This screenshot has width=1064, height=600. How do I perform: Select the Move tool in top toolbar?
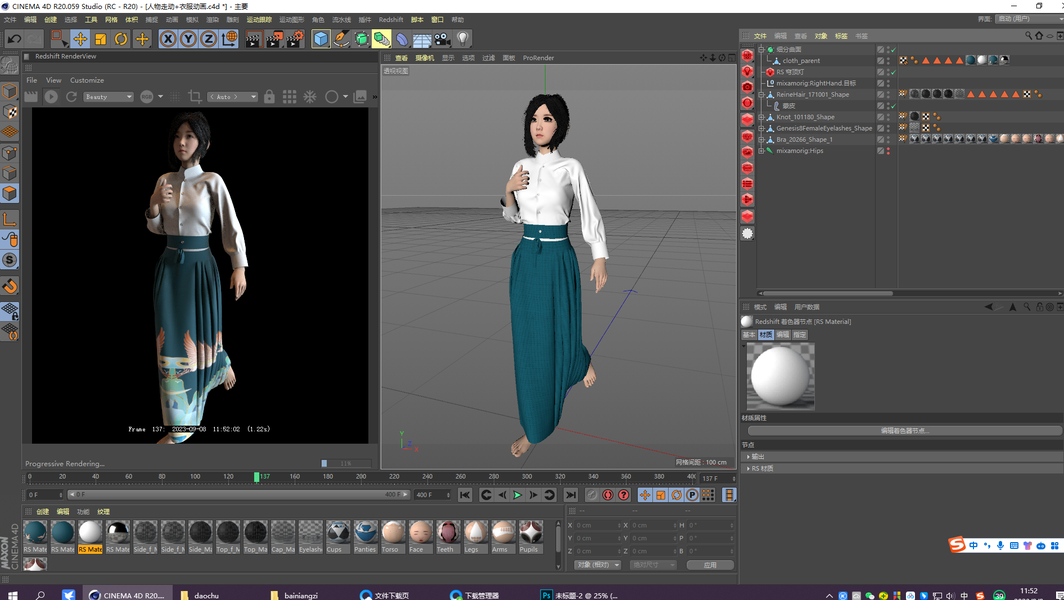pyautogui.click(x=80, y=39)
